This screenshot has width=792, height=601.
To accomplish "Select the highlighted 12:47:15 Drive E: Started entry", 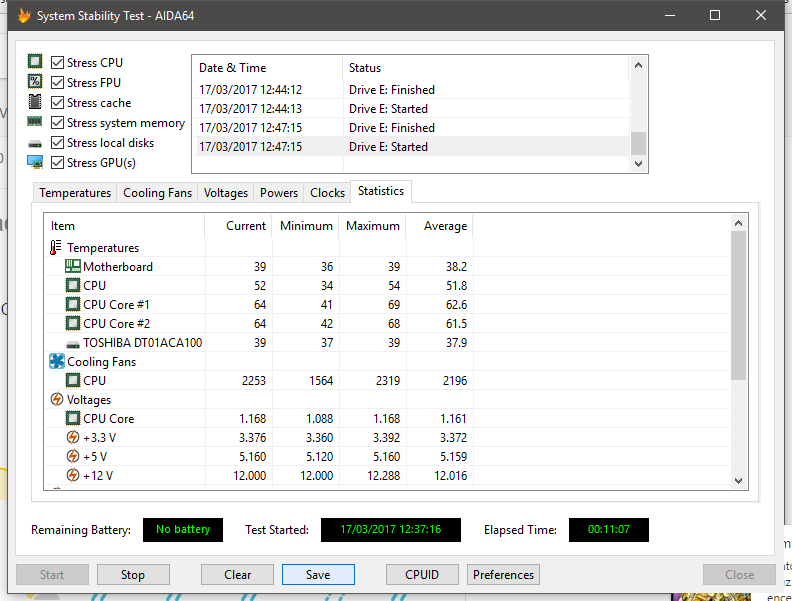I will click(411, 146).
